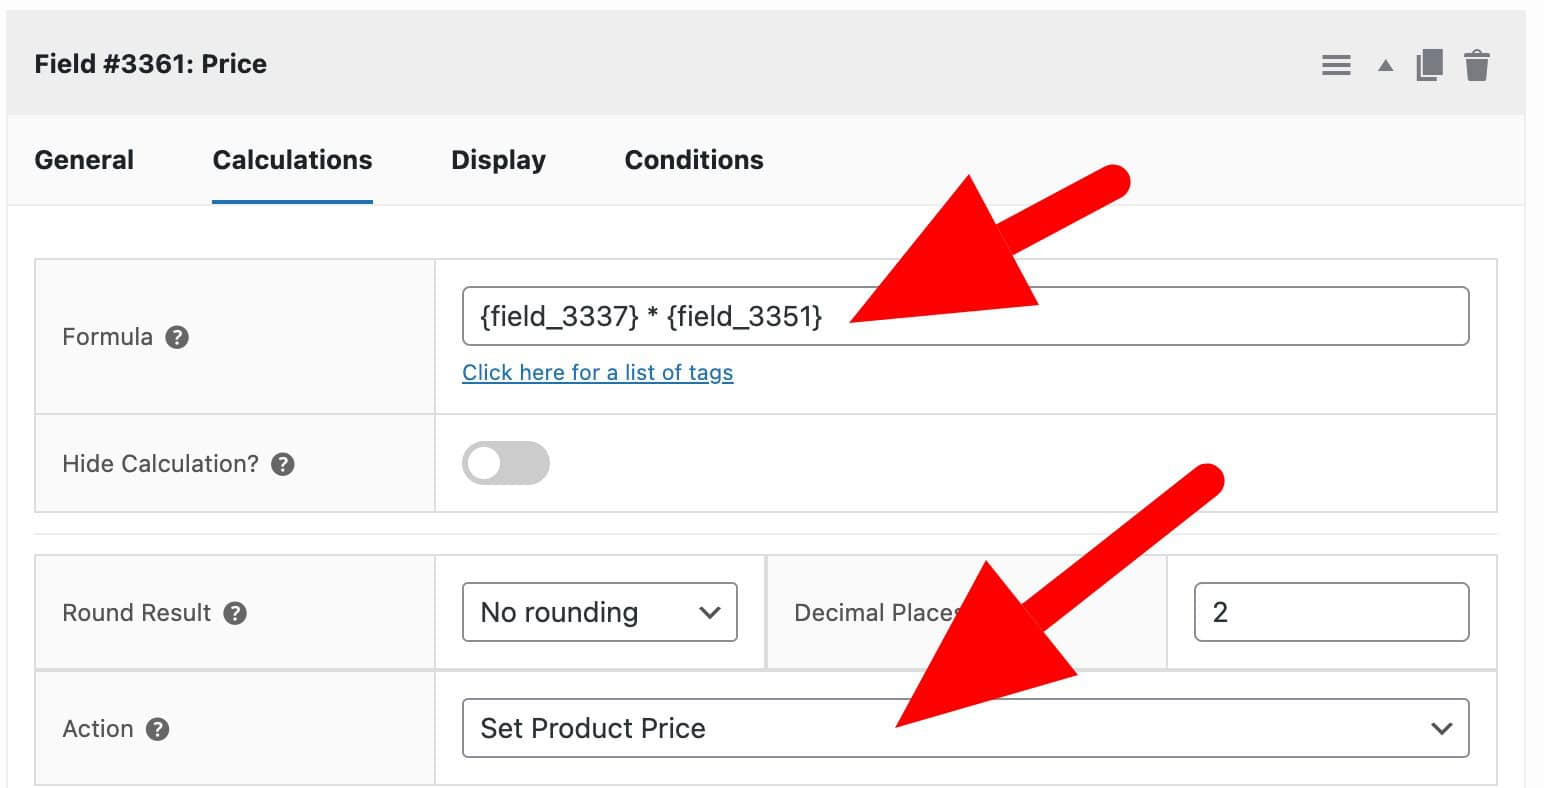Select the Conditions tab
Screen dimensions: 1544x788
click(693, 160)
